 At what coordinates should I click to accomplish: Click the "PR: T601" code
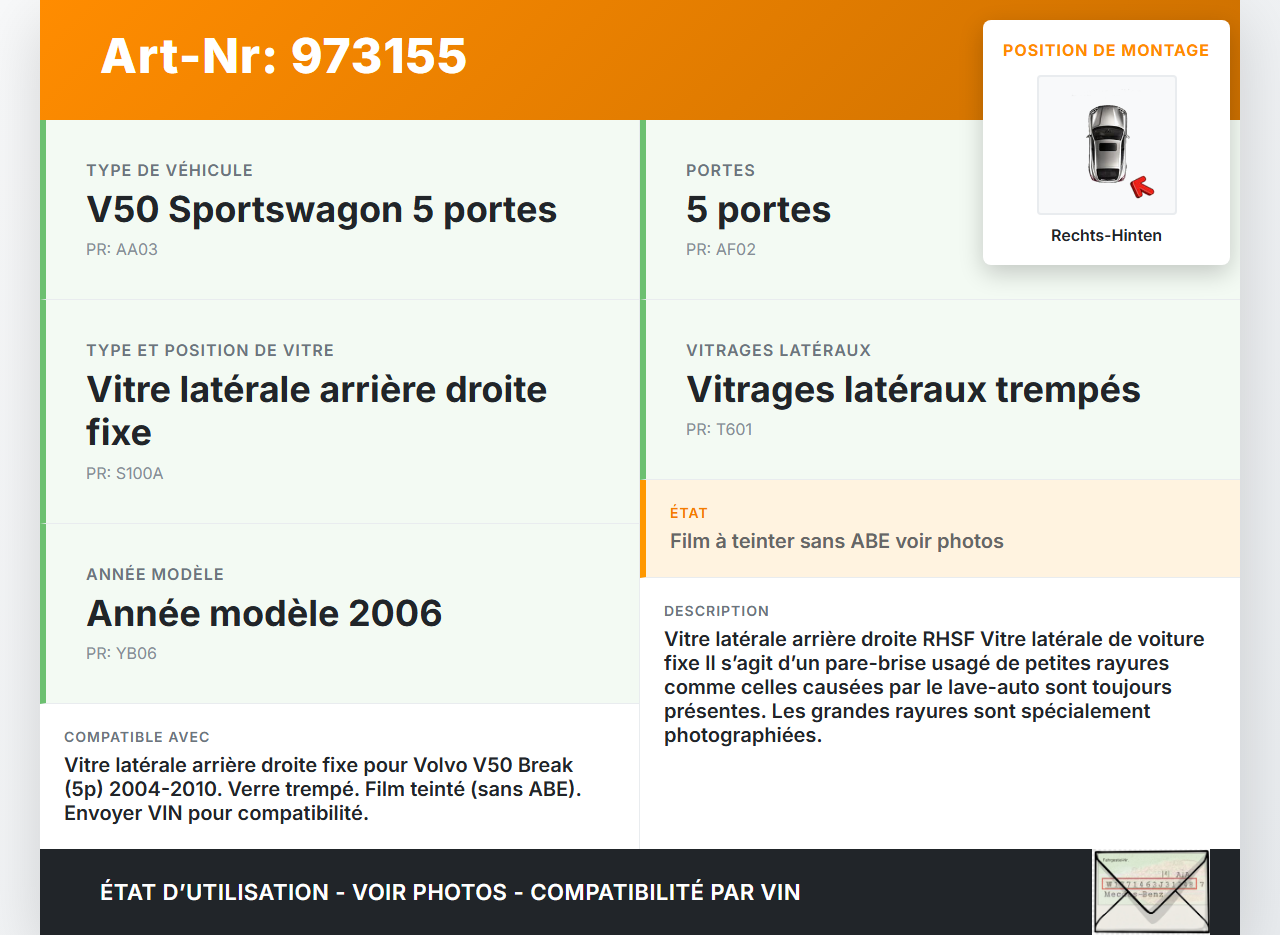pos(719,429)
